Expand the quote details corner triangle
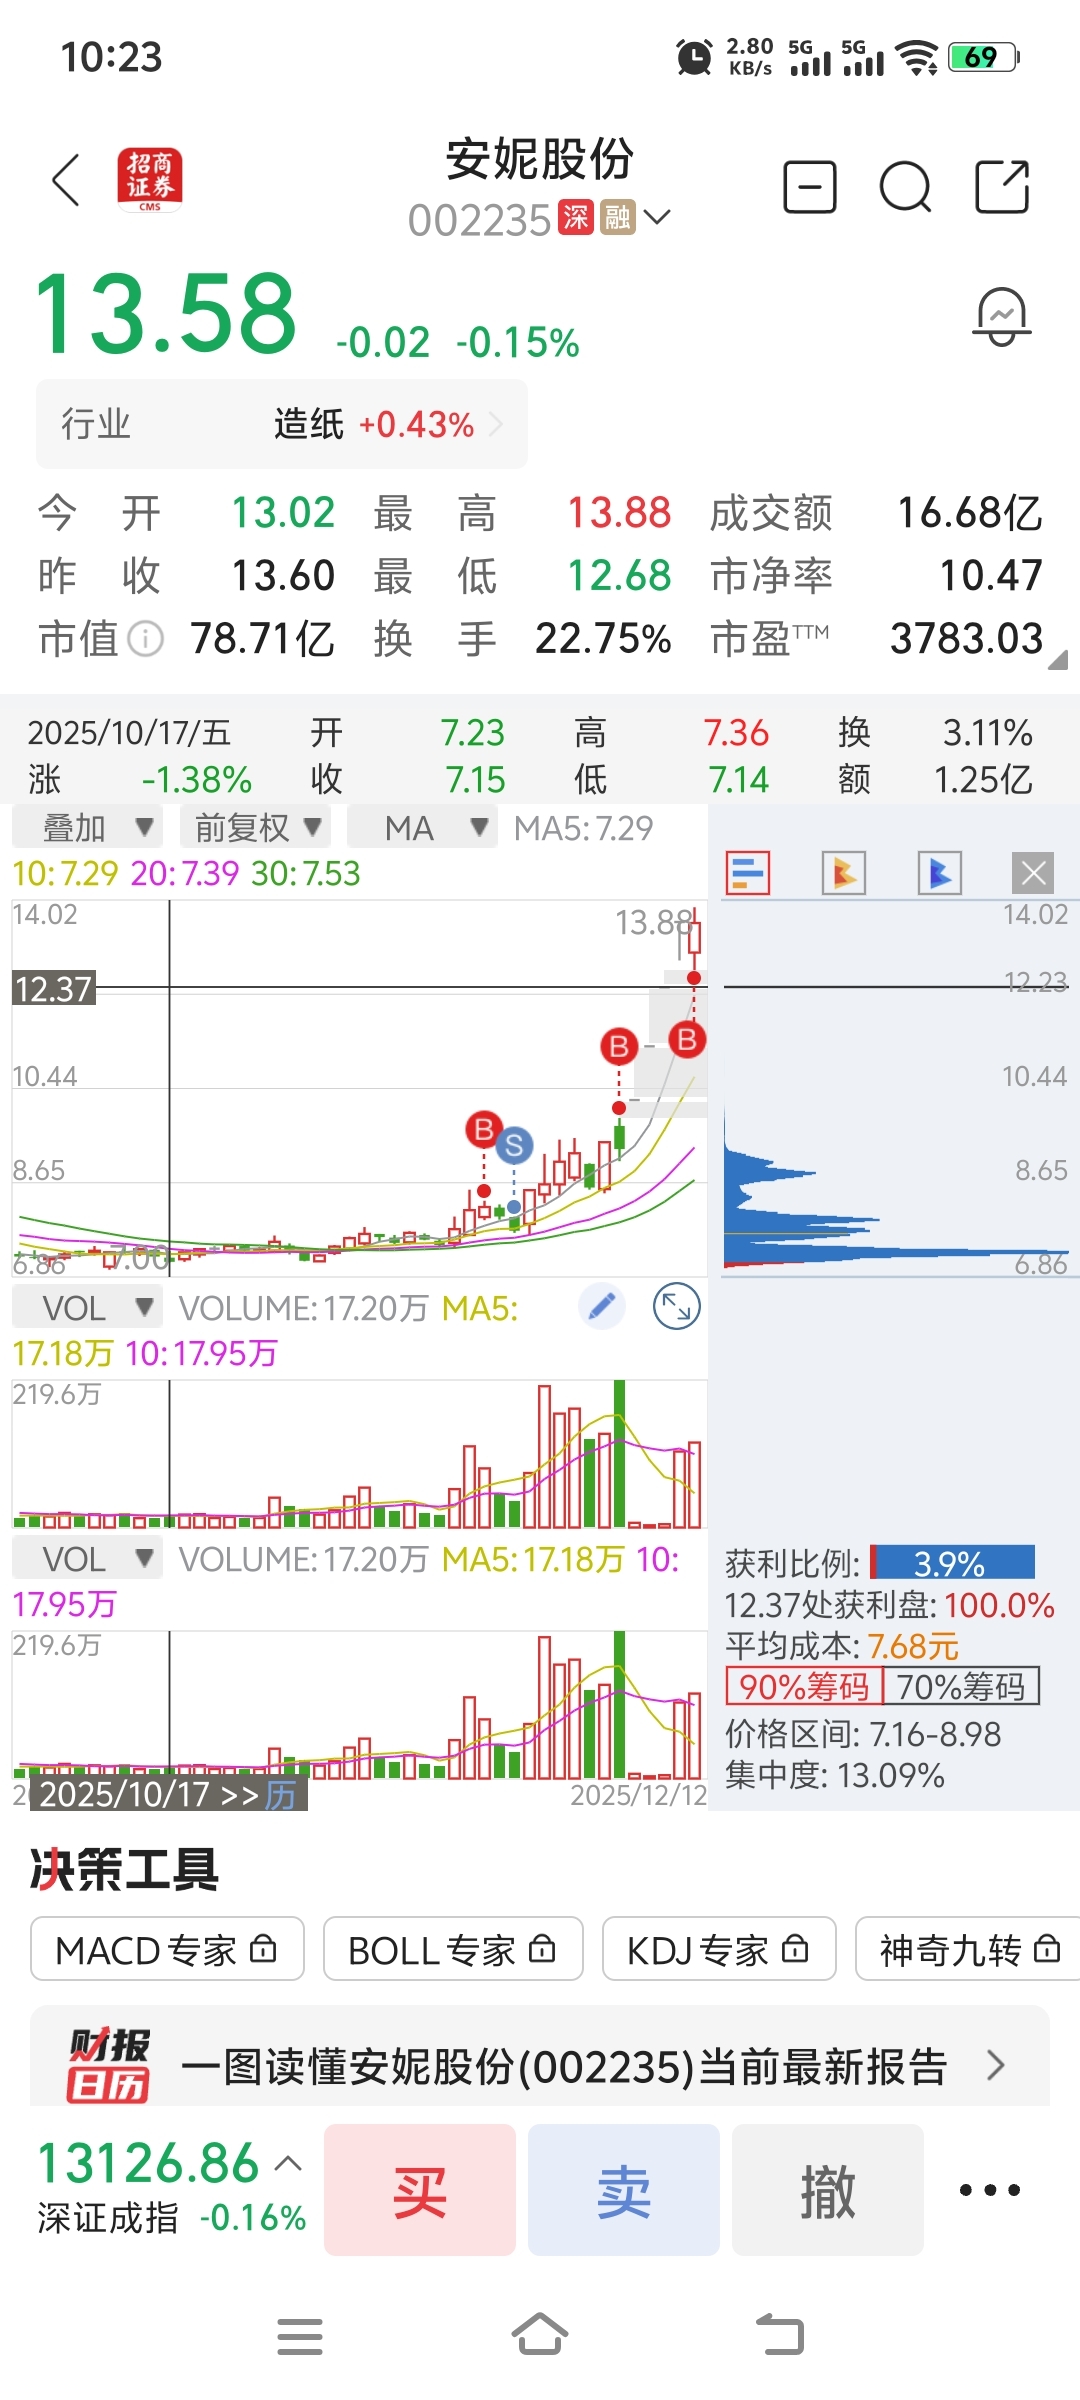This screenshot has height=2400, width=1080. pyautogui.click(x=1058, y=660)
